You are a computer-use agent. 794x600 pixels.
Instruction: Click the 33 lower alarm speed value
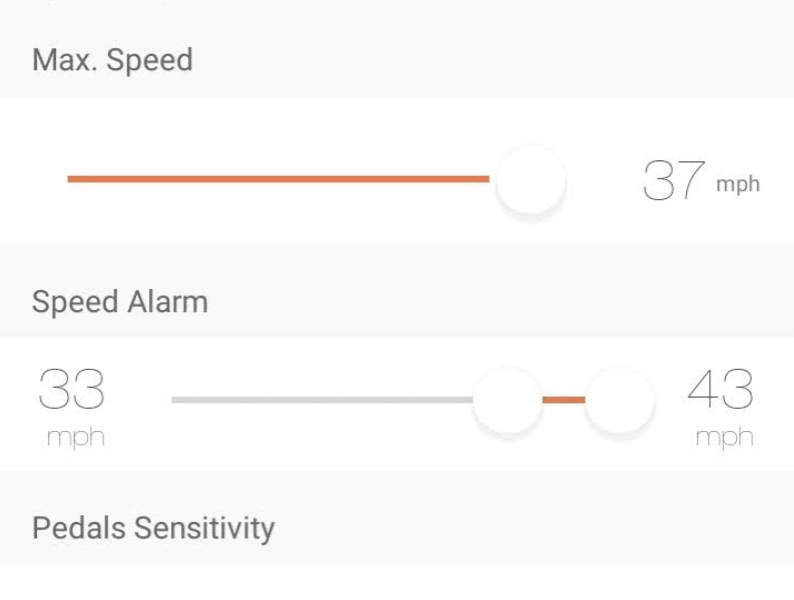coord(72,389)
